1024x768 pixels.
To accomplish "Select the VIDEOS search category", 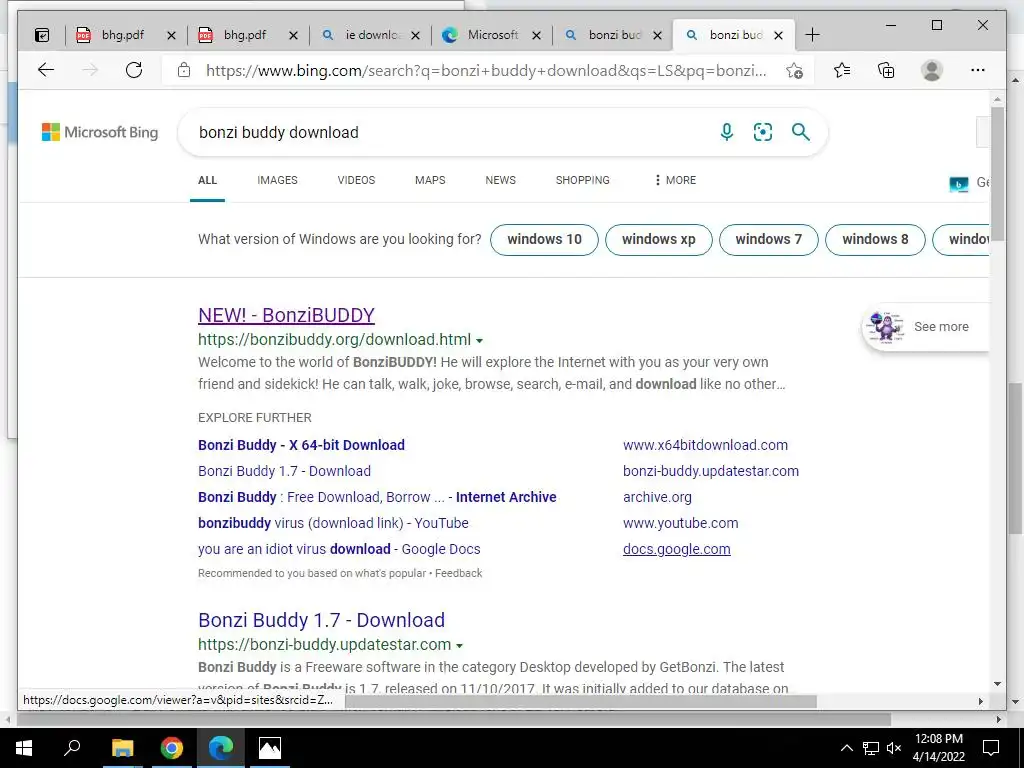I will (x=356, y=180).
